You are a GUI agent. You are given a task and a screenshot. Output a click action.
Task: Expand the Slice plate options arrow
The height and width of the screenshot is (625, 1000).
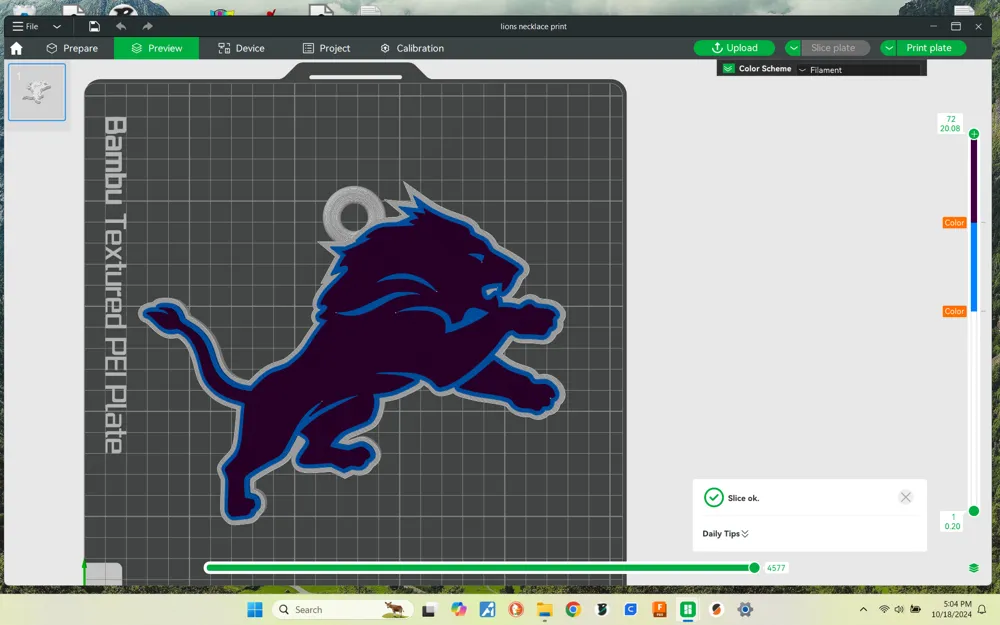coord(793,48)
